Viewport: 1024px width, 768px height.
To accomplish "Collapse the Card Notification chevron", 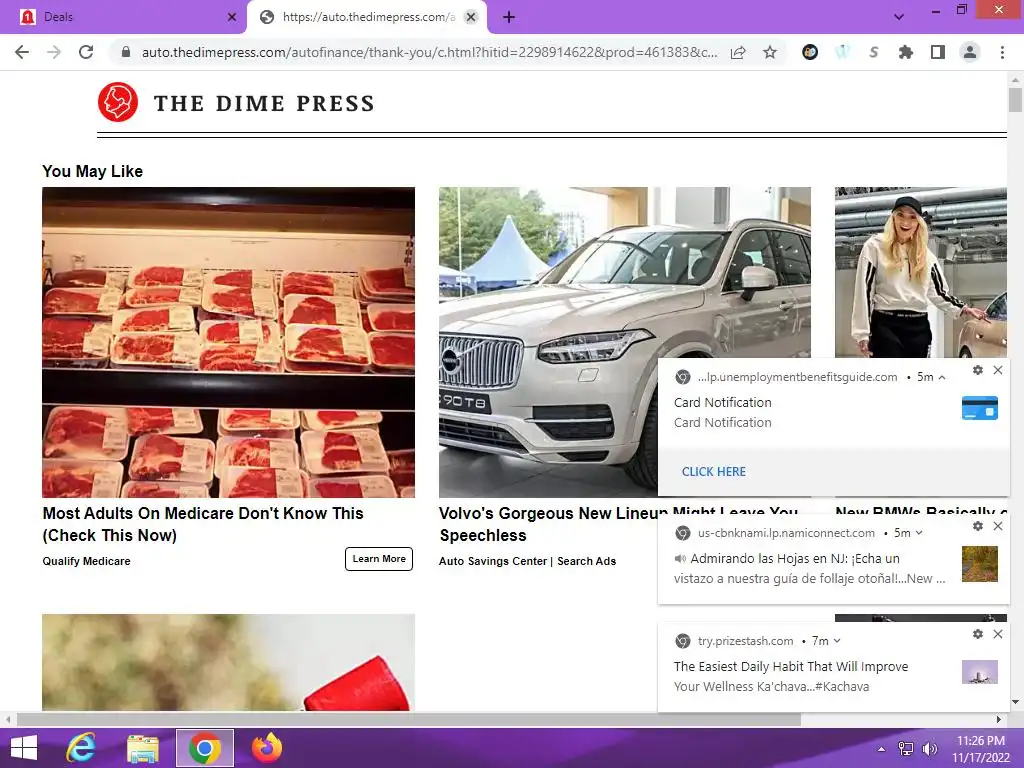I will tap(942, 377).
